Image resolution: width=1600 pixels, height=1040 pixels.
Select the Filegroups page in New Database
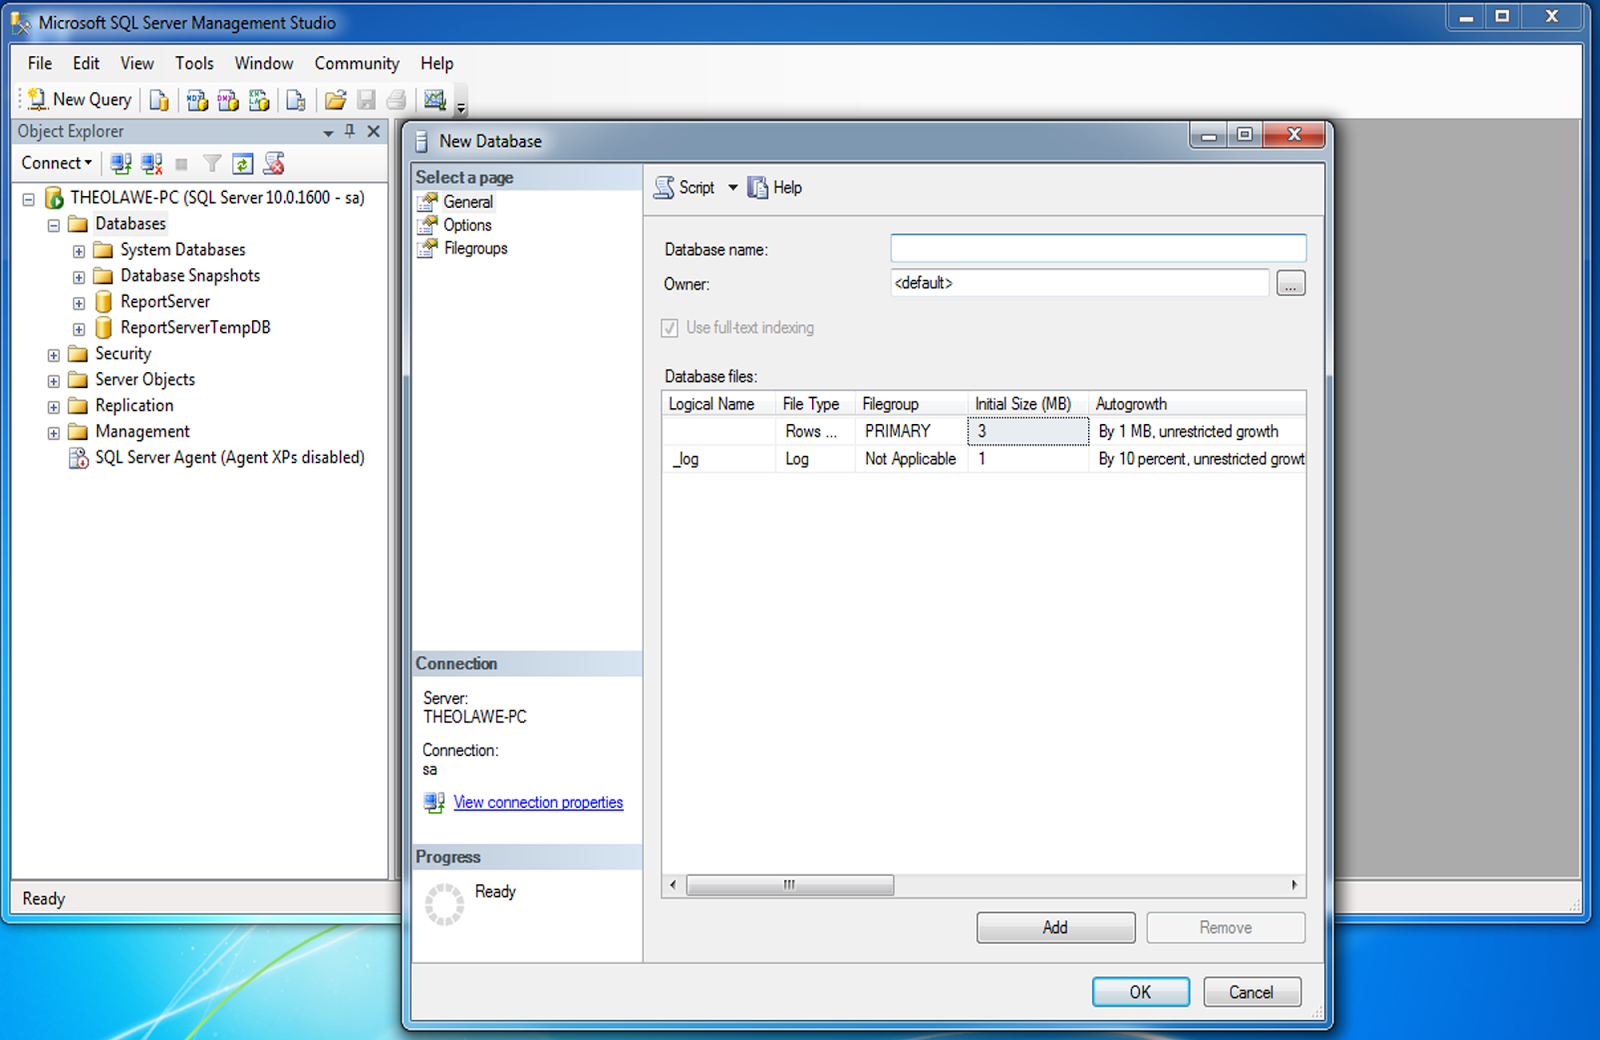[475, 248]
